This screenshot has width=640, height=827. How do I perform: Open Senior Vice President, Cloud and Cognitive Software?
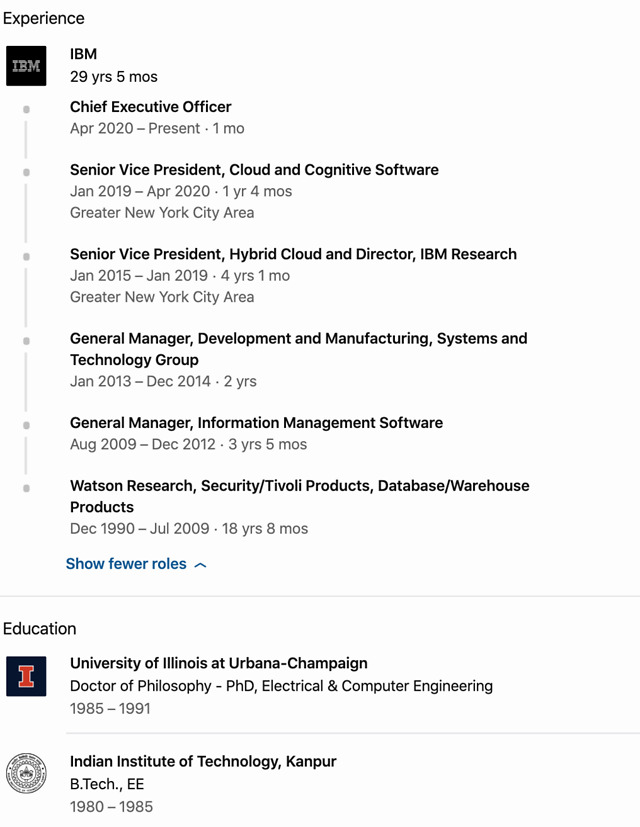(254, 170)
